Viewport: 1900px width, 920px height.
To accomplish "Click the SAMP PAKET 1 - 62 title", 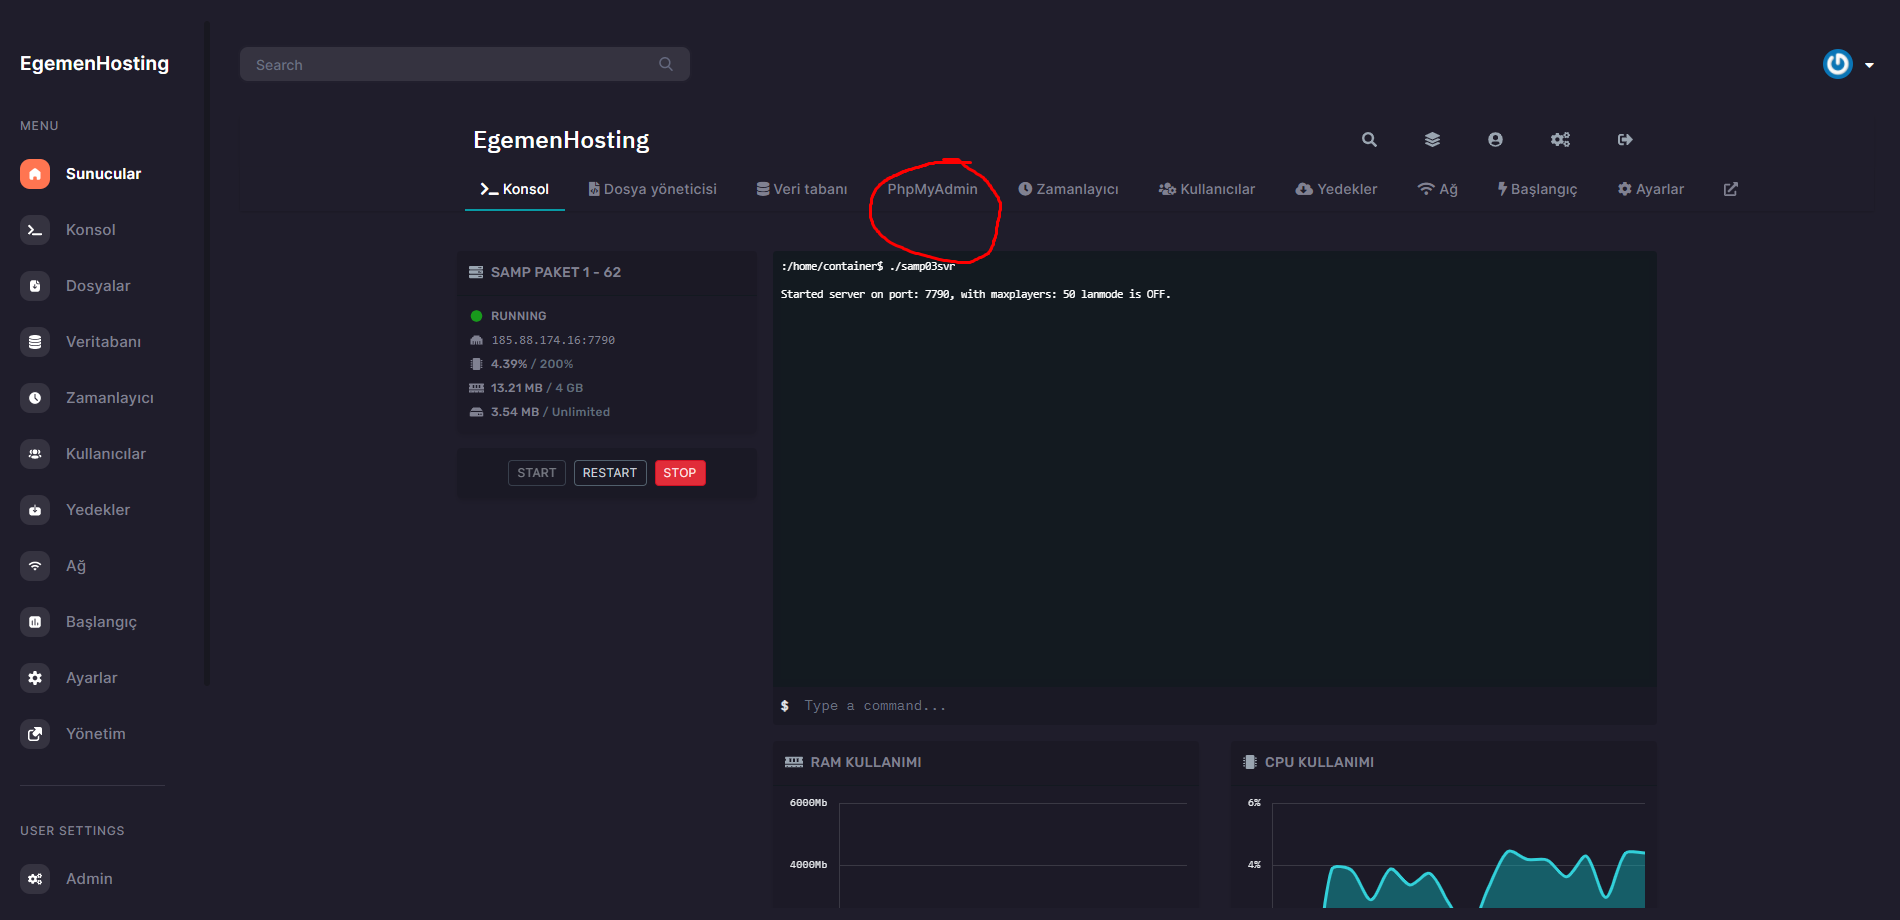I will click(x=556, y=272).
